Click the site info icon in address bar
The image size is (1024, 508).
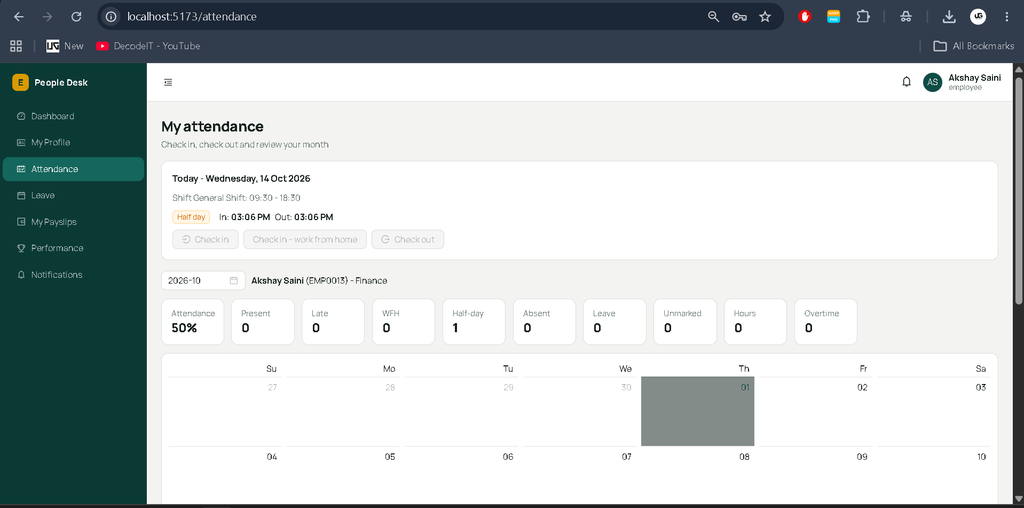[112, 17]
